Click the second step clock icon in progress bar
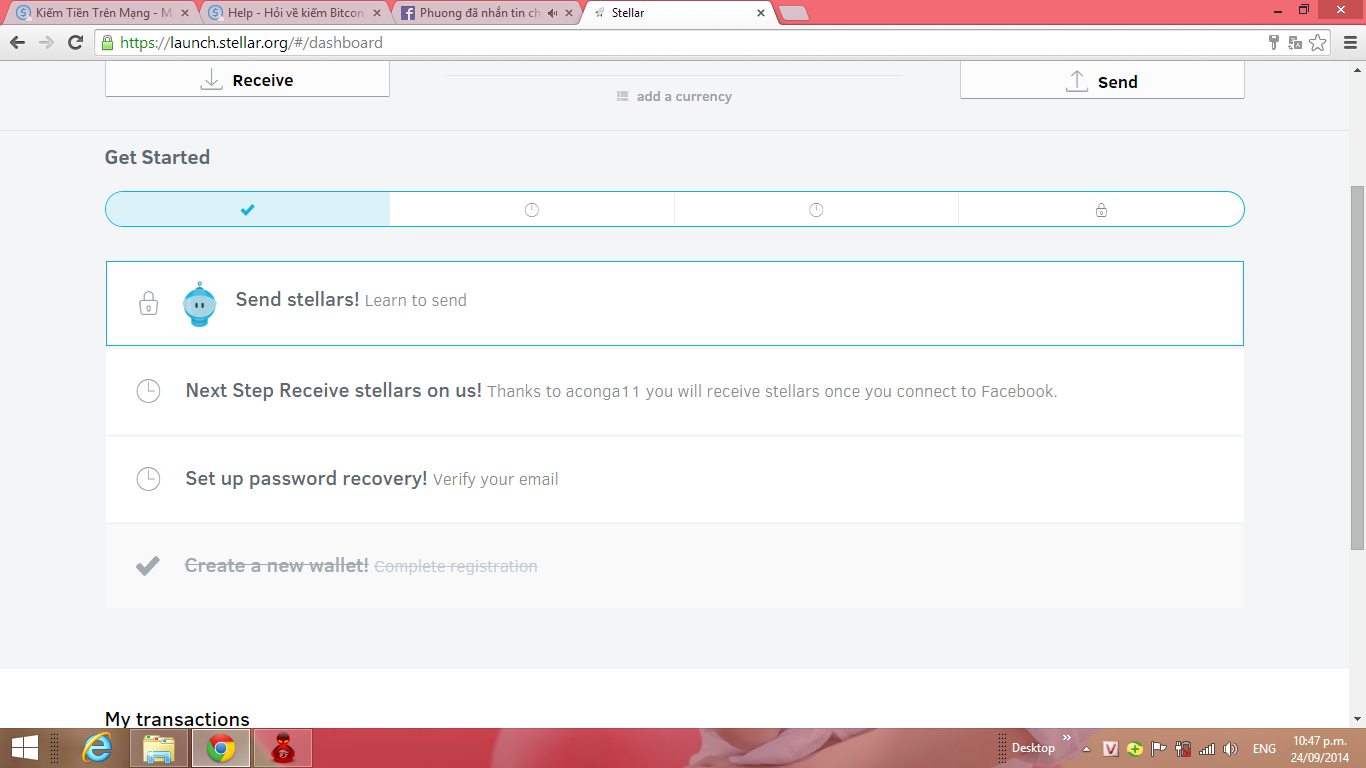 pos(532,210)
